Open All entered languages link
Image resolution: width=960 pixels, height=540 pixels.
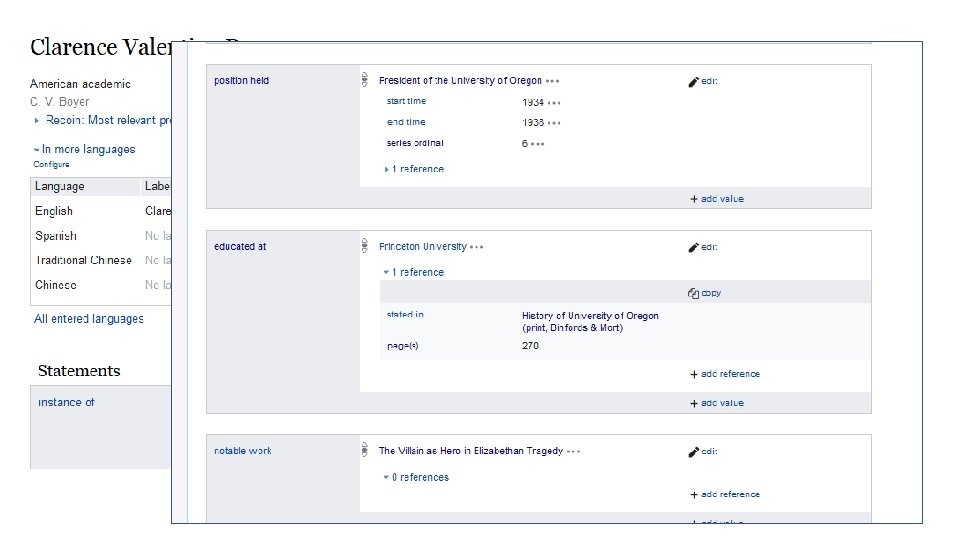[x=88, y=319]
